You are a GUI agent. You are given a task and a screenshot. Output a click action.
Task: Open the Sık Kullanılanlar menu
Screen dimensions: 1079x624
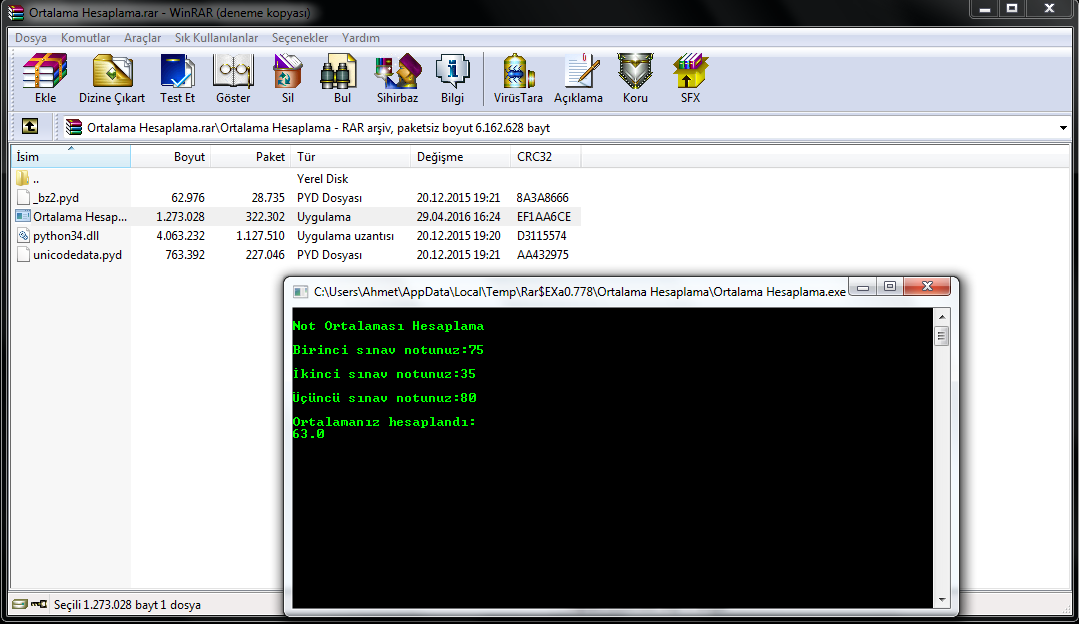click(216, 38)
